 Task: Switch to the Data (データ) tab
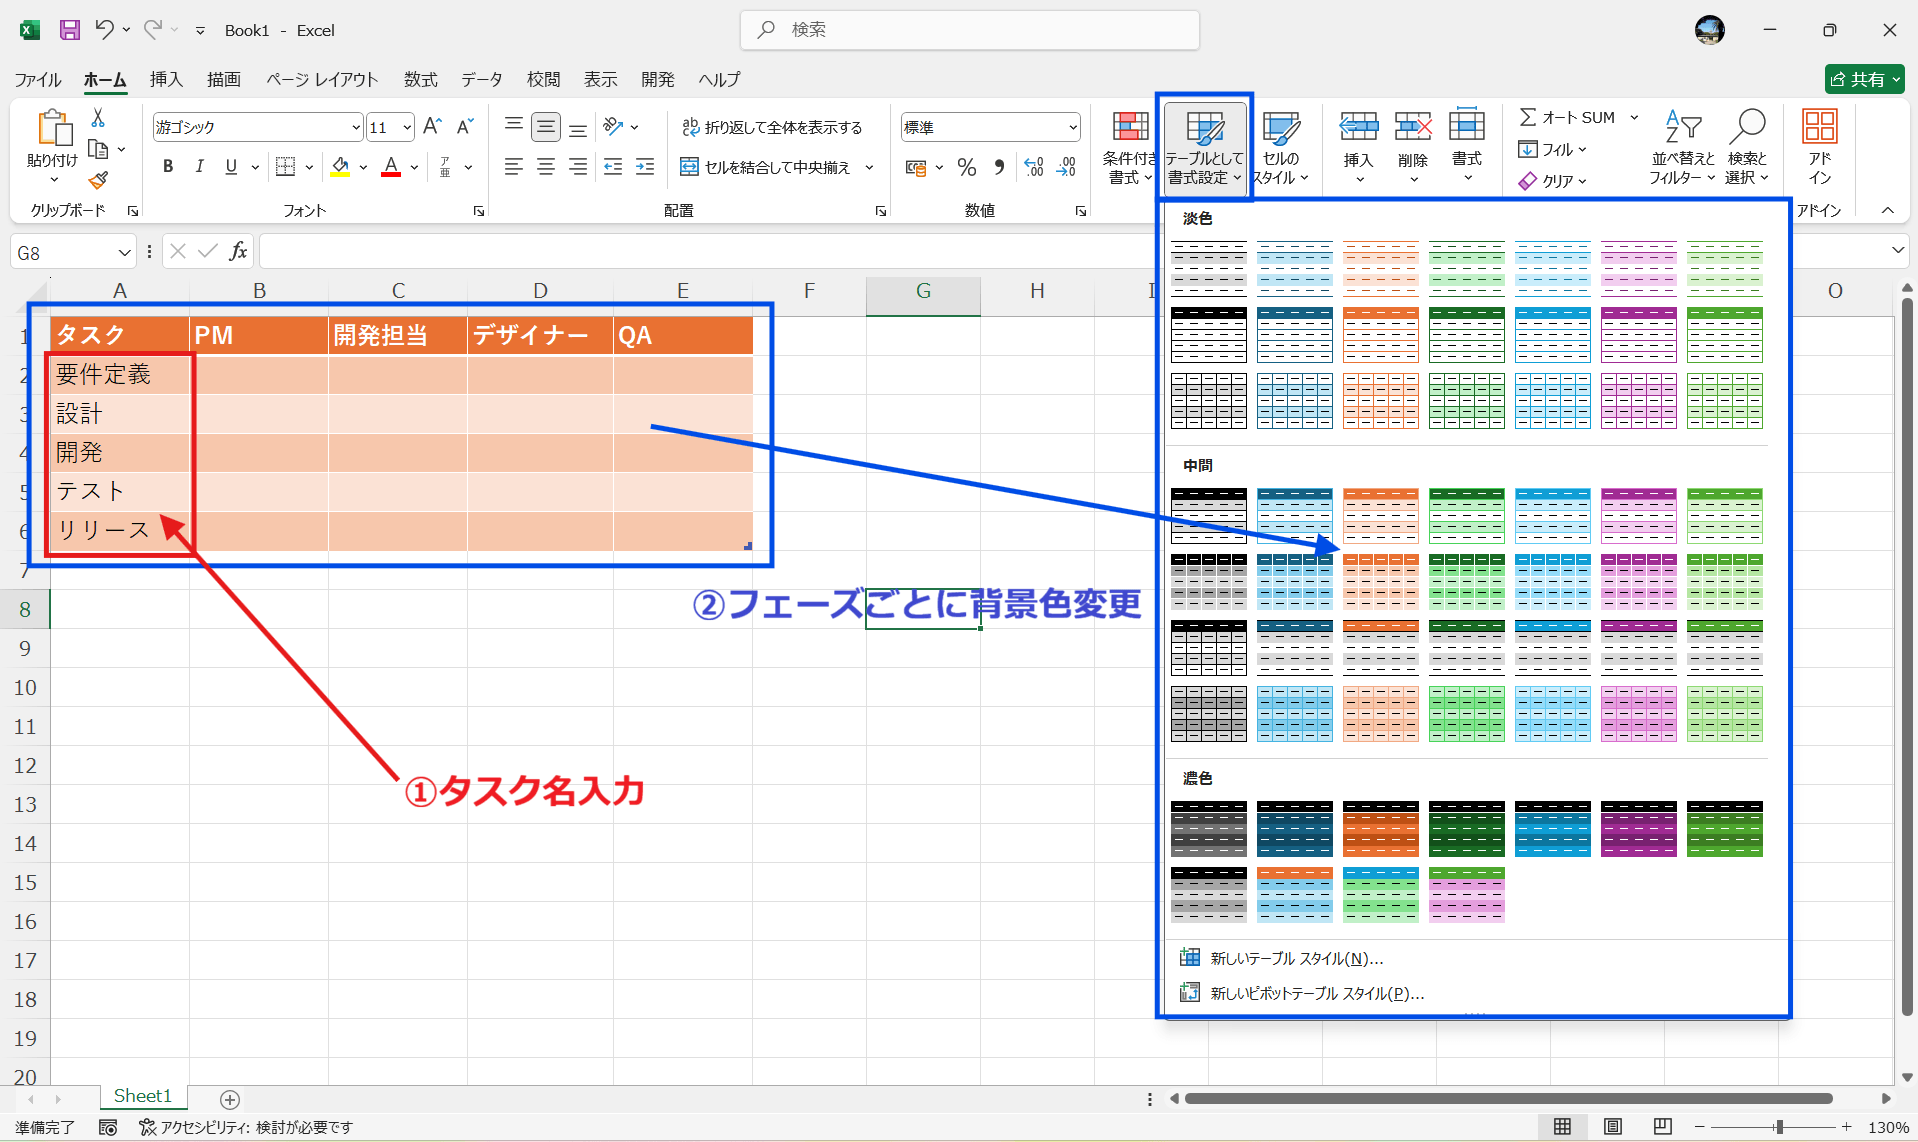pos(482,79)
